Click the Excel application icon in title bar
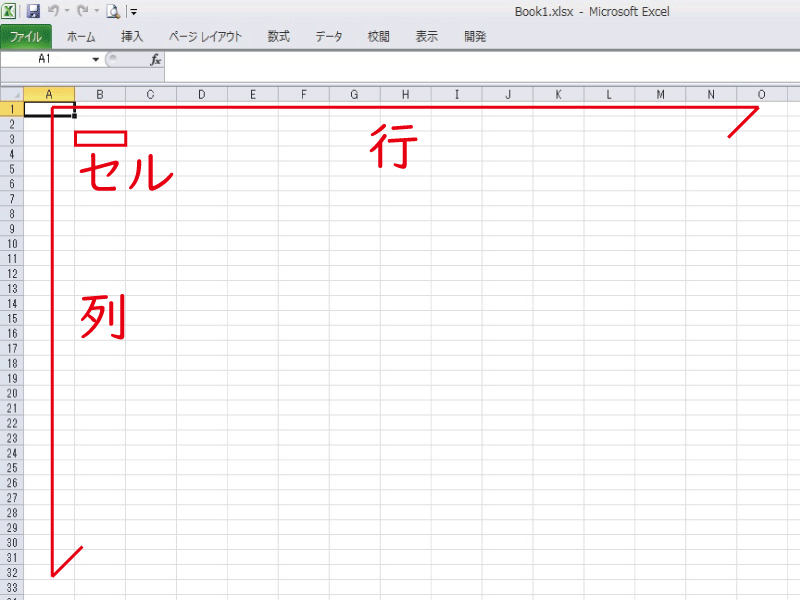The height and width of the screenshot is (600, 800). click(9, 12)
